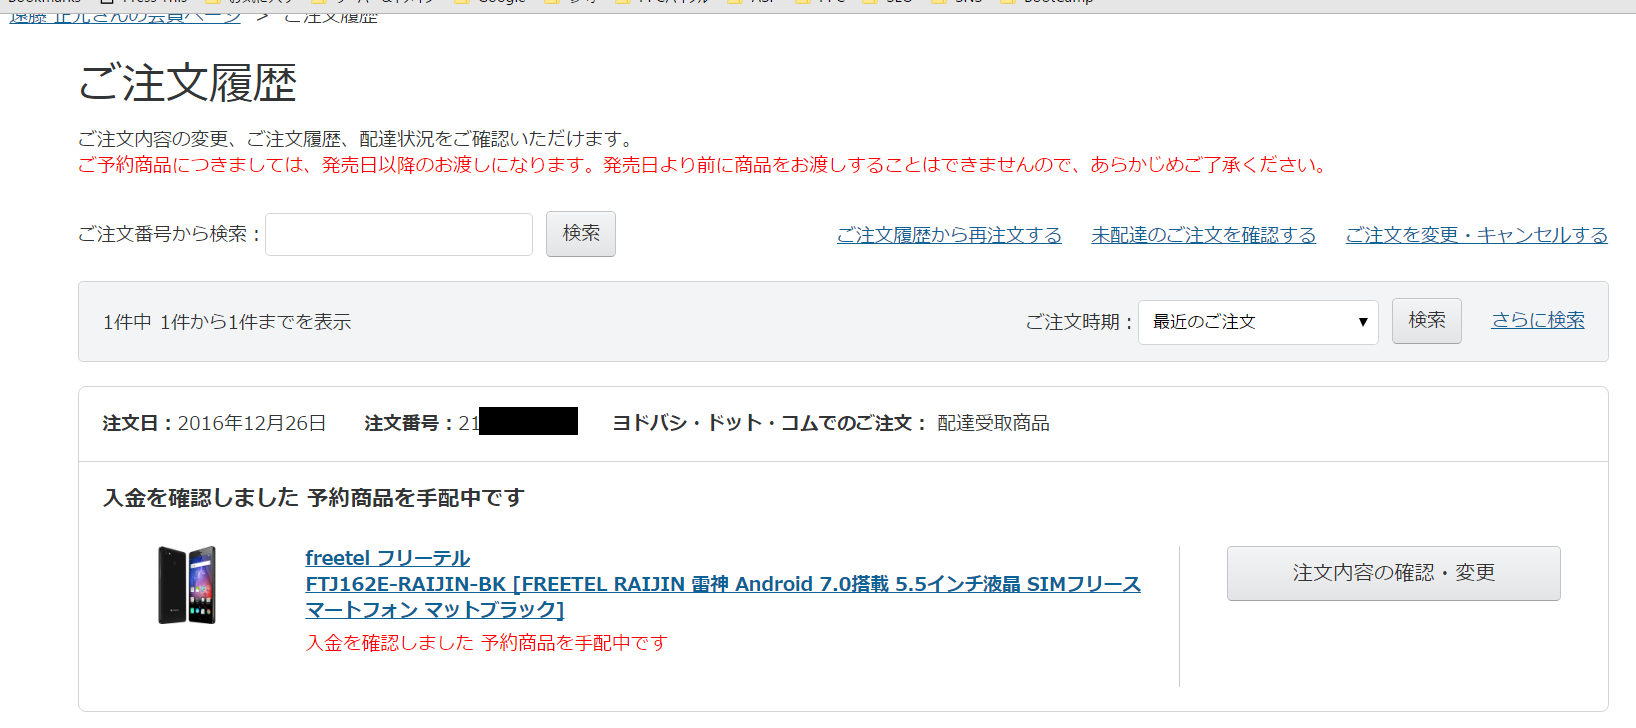Open the freetel フリーテル brand link

(388, 558)
